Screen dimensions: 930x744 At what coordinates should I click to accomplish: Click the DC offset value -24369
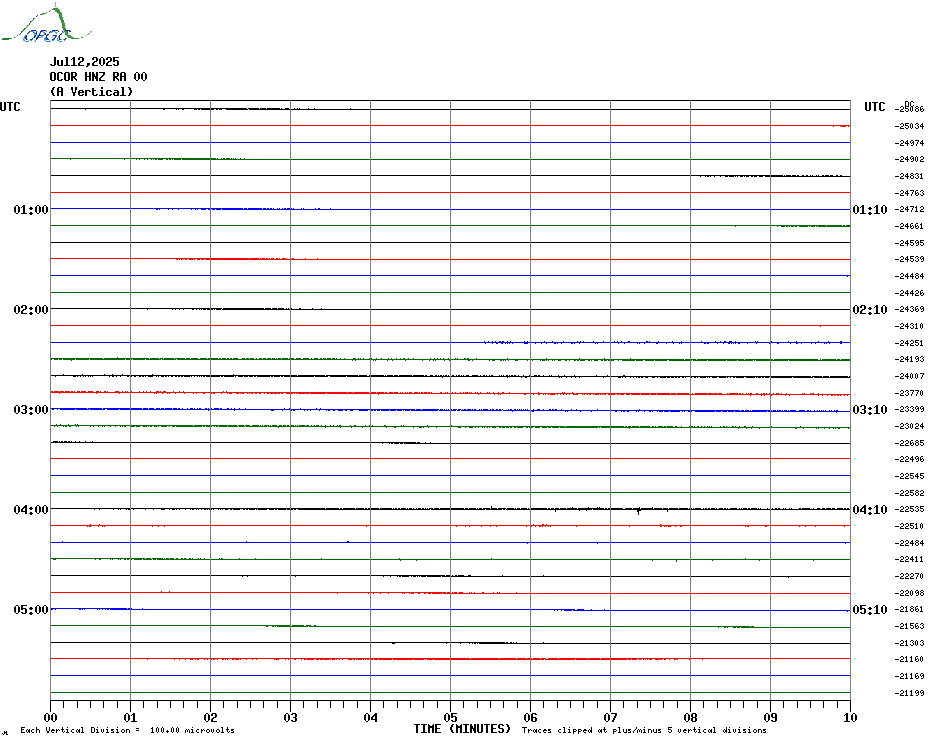click(x=909, y=309)
